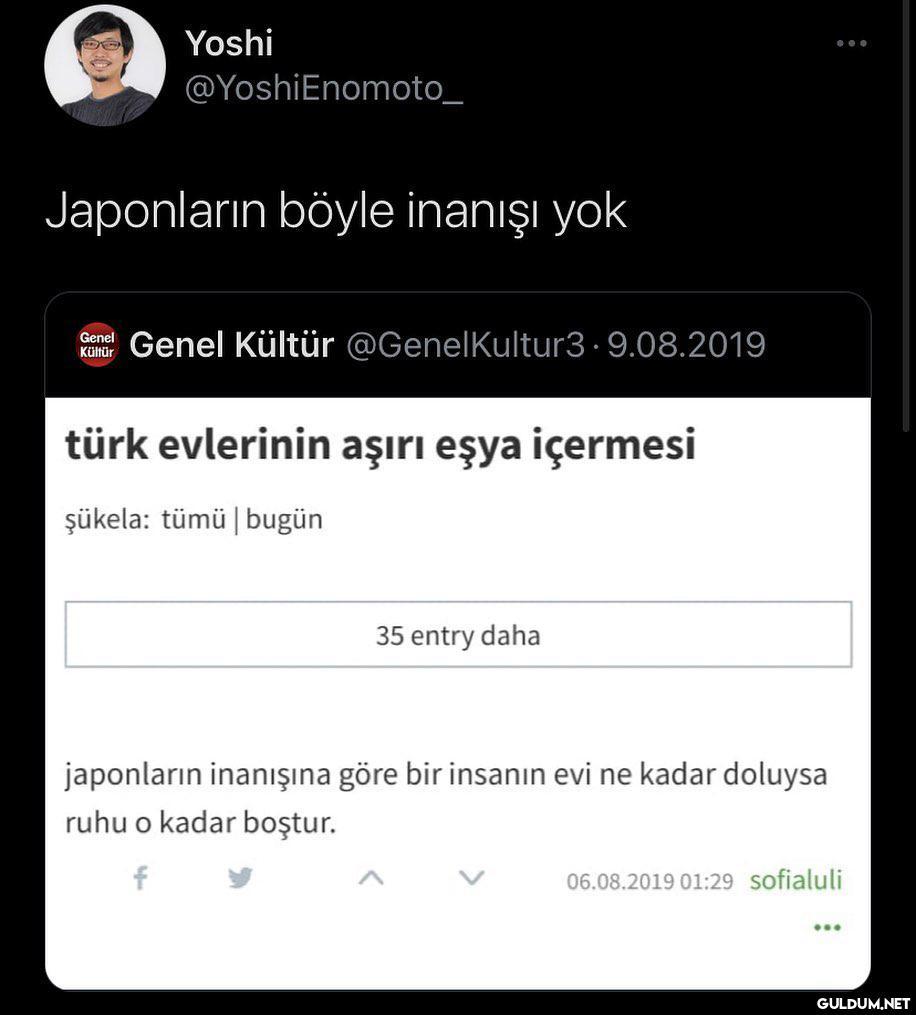Click the quoted tweet date 9.08.2019
This screenshot has width=916, height=1015.
tap(686, 345)
